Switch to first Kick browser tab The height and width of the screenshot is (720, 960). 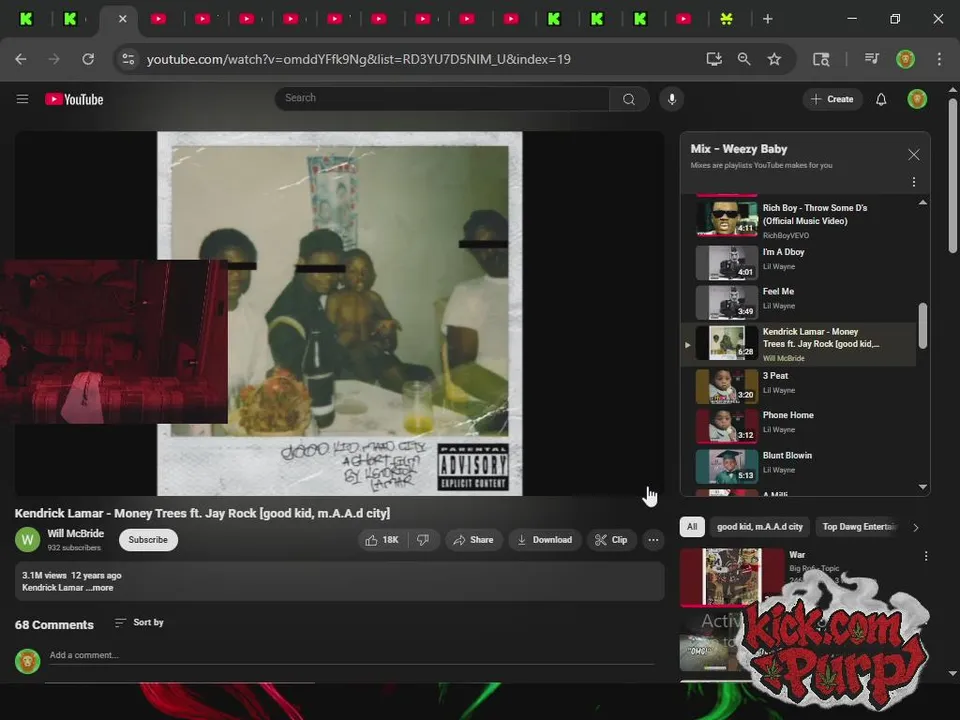point(26,19)
